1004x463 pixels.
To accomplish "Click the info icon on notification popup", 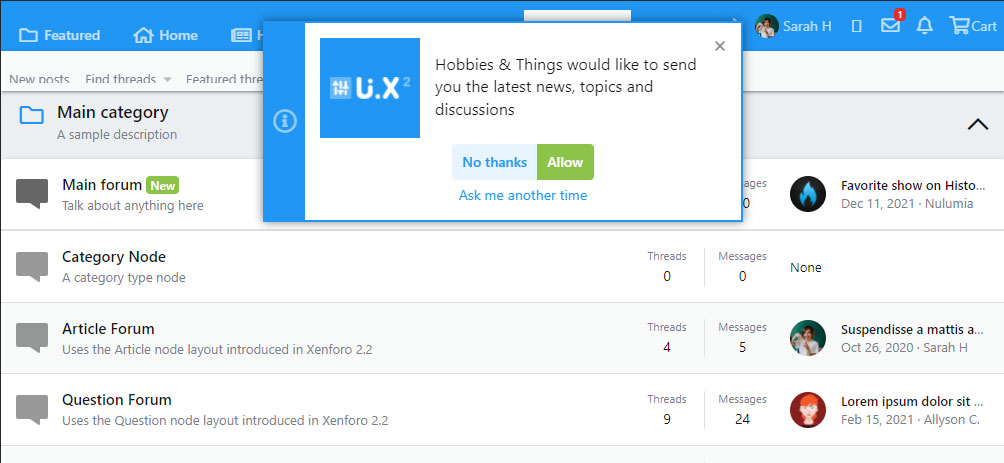I will (x=285, y=121).
